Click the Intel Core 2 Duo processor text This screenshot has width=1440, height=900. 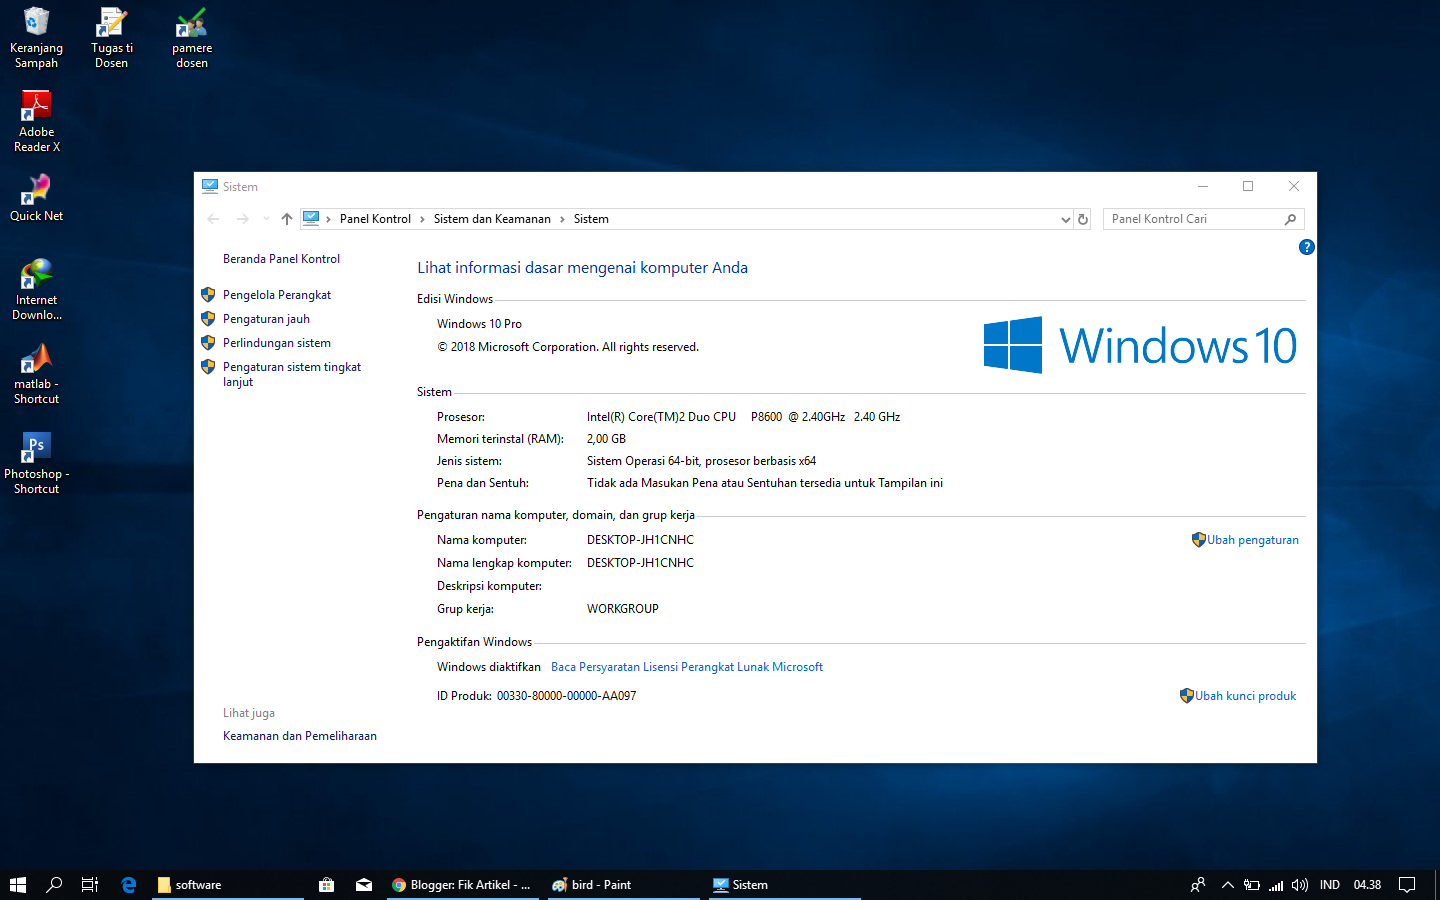[743, 417]
